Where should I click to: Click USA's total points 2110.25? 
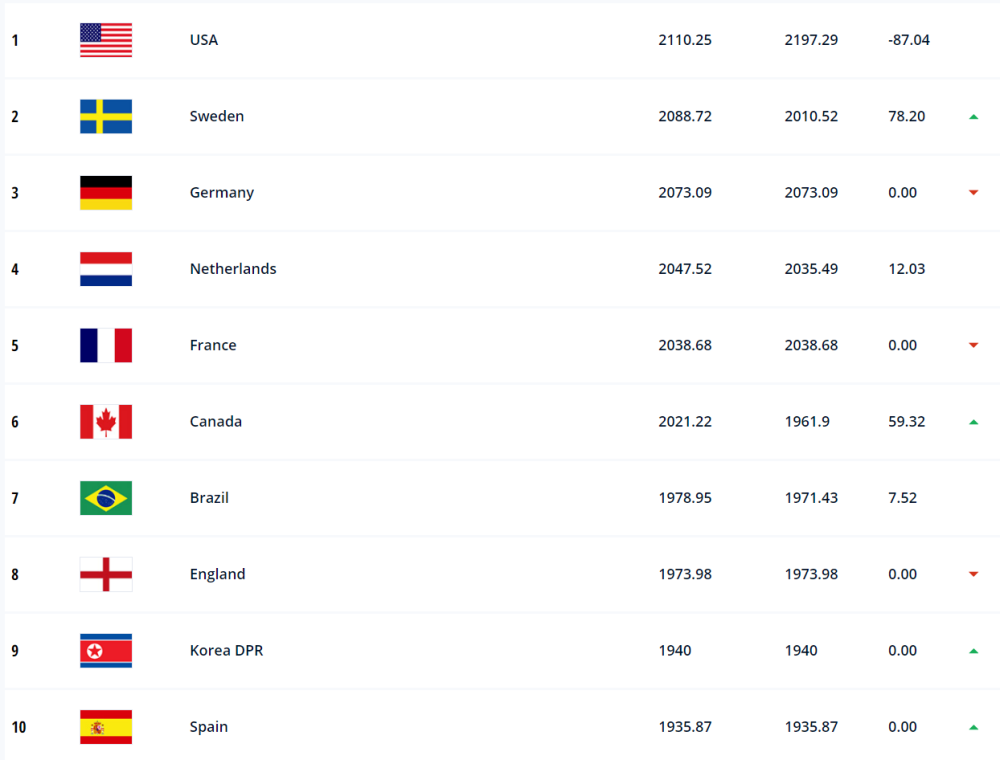(685, 40)
